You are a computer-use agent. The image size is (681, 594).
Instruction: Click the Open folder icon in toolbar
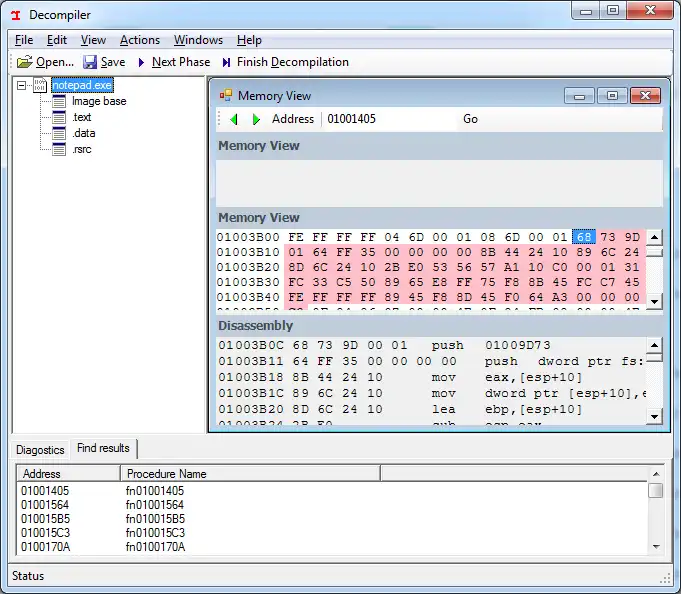pos(24,62)
